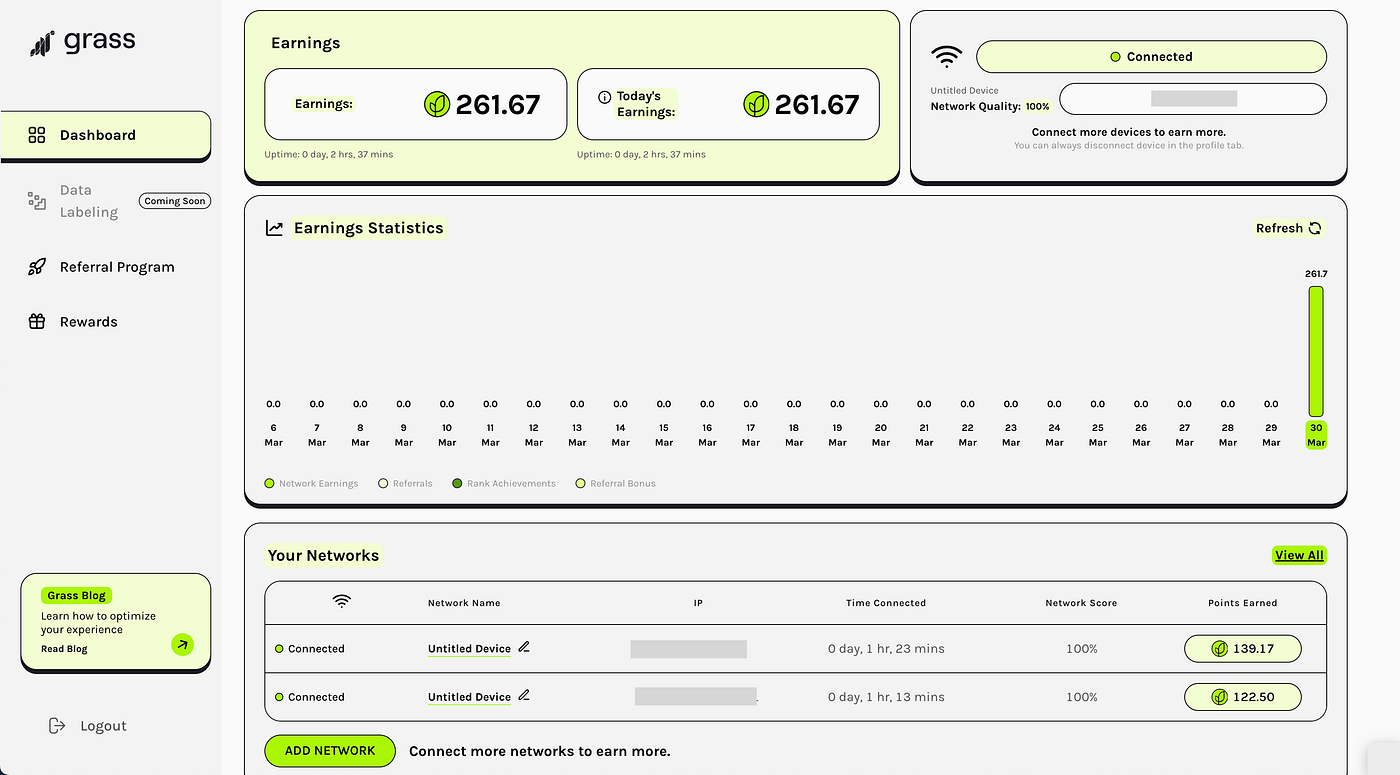
Task: Click the Data Labeling sidebar icon
Action: 37,201
